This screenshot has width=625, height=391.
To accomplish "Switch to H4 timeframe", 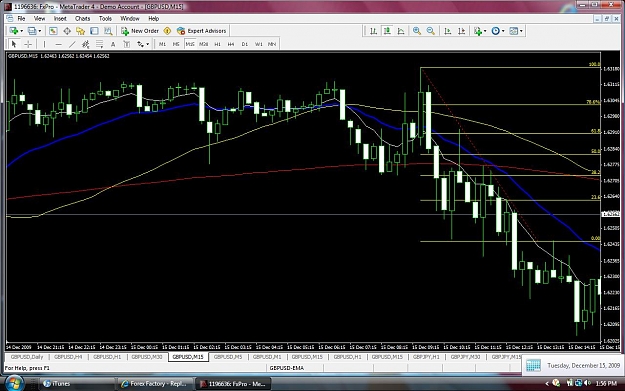I will coord(231,44).
